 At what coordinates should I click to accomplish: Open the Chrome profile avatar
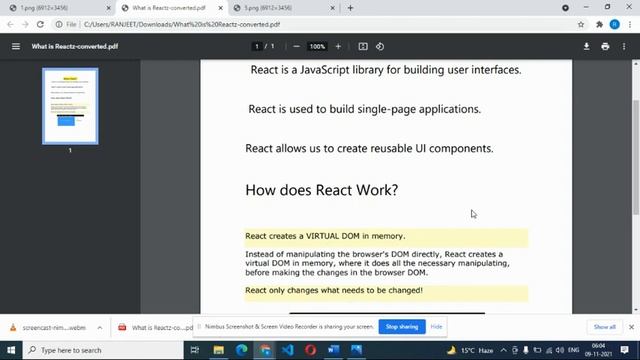pyautogui.click(x=615, y=24)
